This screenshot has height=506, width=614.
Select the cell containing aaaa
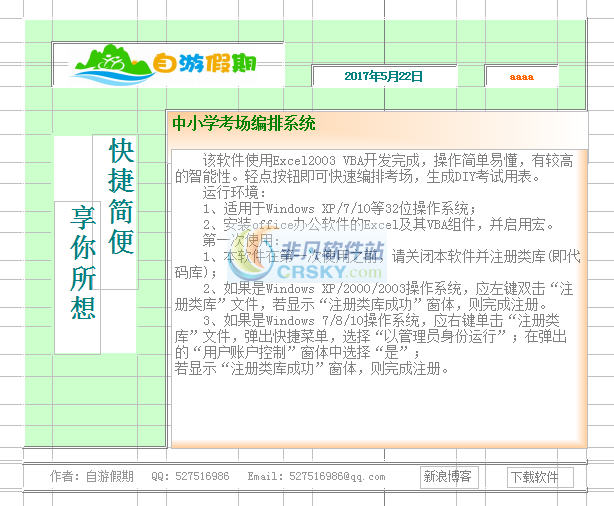tap(521, 76)
